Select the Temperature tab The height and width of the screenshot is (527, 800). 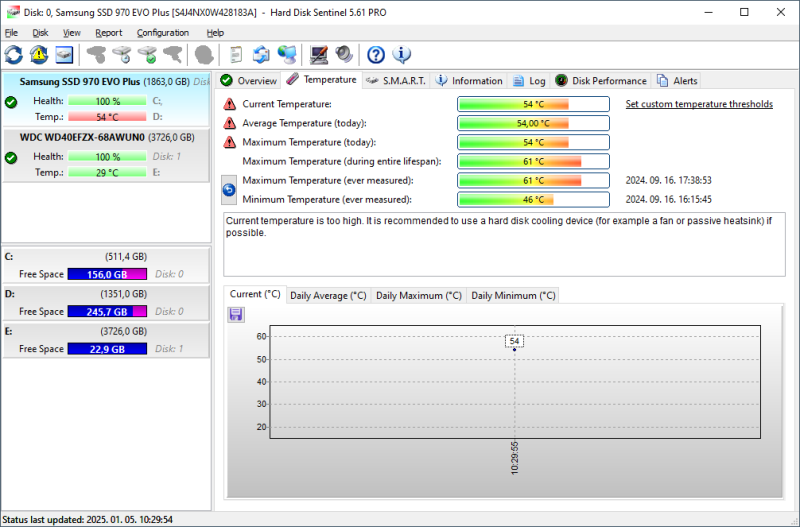point(321,80)
